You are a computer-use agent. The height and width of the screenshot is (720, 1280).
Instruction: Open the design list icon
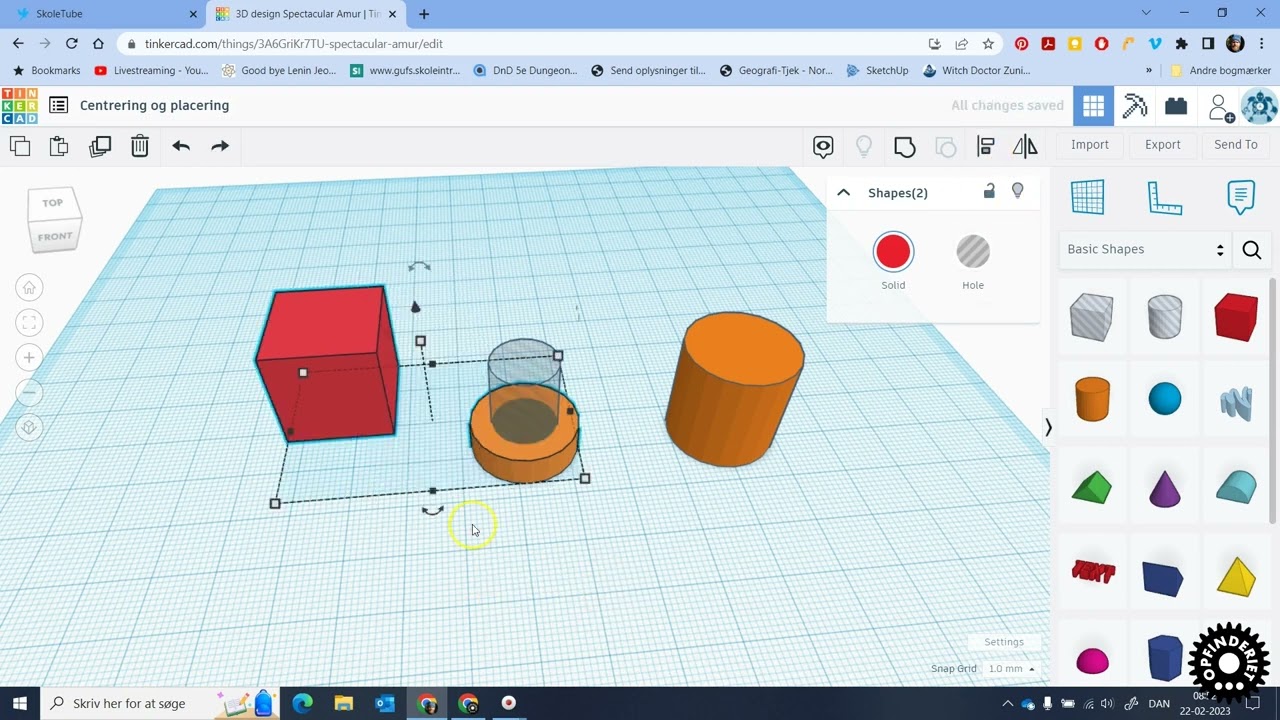(58, 105)
